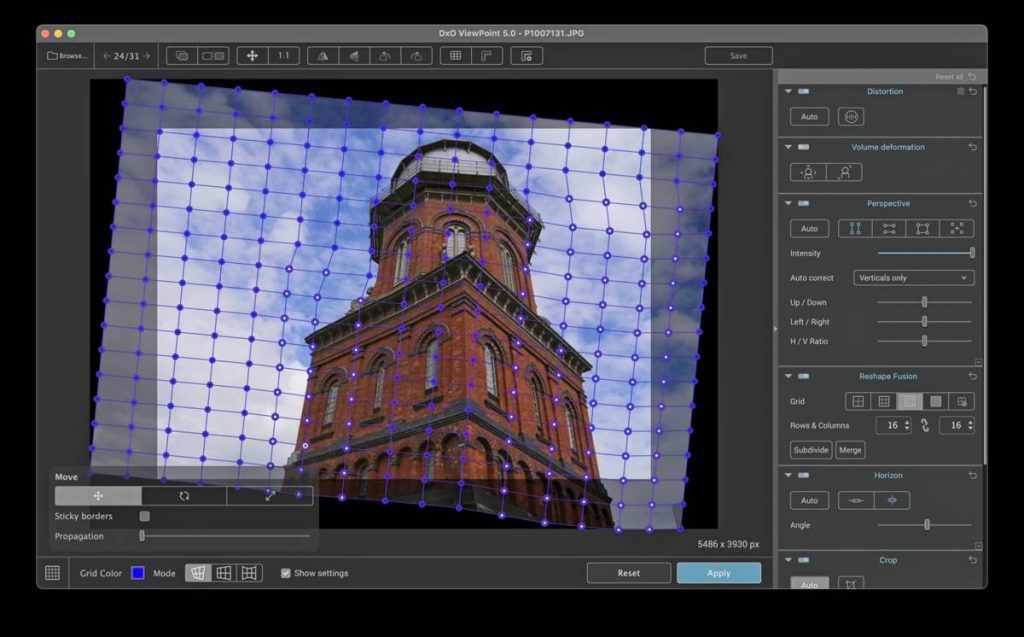Click the Reshape Fusion reset arrow icon
Viewport: 1024px width, 637px height.
973,376
